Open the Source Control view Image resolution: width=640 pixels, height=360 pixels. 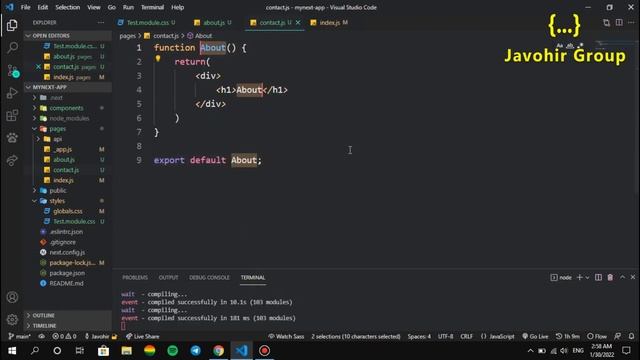coord(13,71)
